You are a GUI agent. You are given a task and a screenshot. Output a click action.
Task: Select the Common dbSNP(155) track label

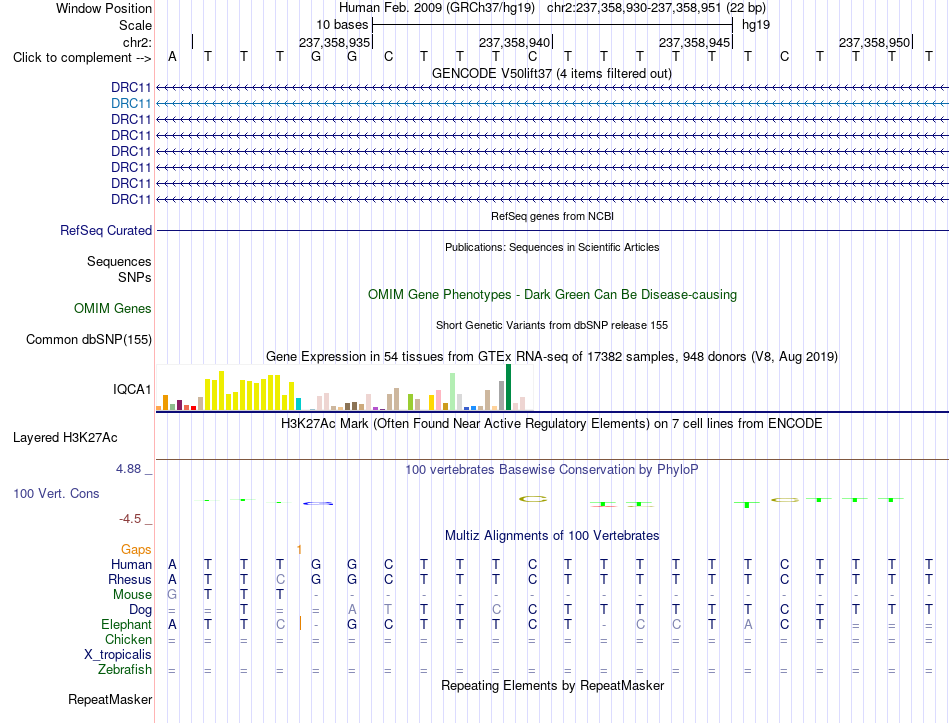pos(88,339)
